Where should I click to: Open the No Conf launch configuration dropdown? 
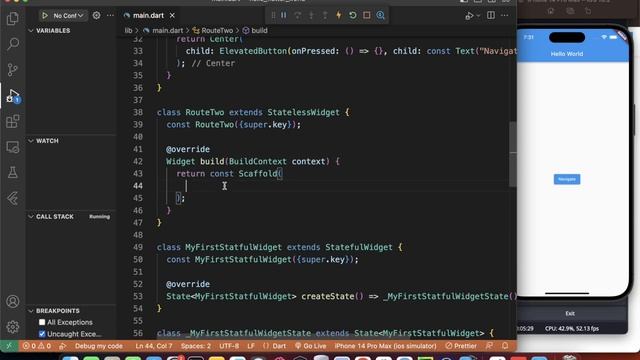coord(68,16)
